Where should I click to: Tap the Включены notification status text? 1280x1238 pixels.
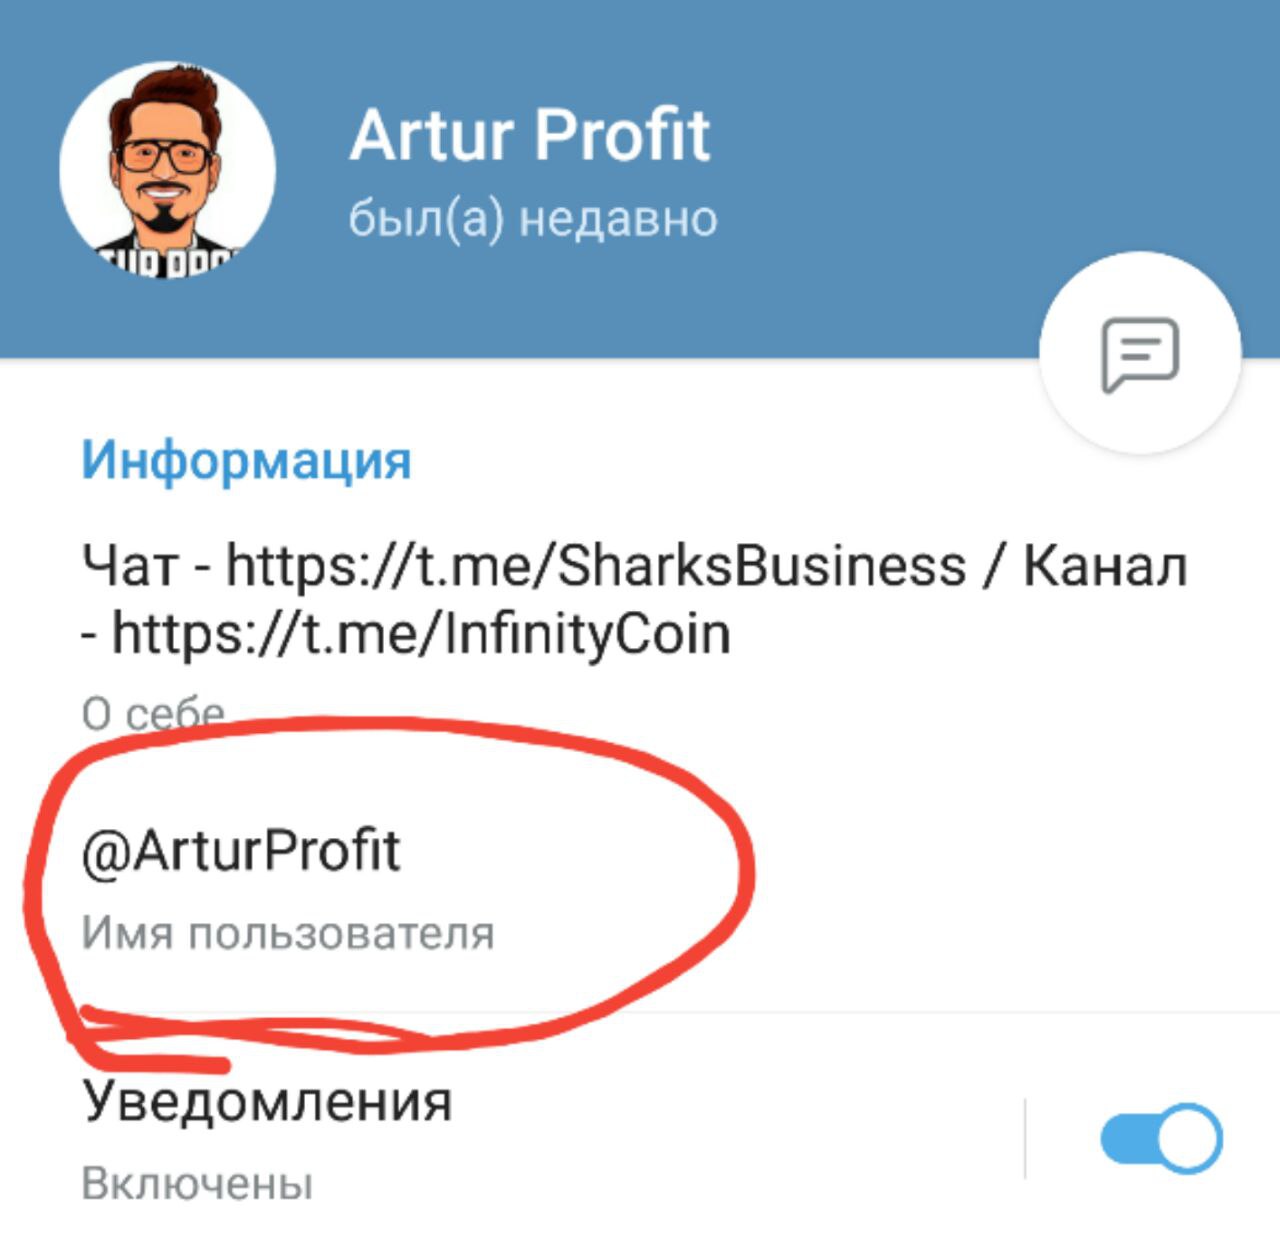pos(197,1184)
